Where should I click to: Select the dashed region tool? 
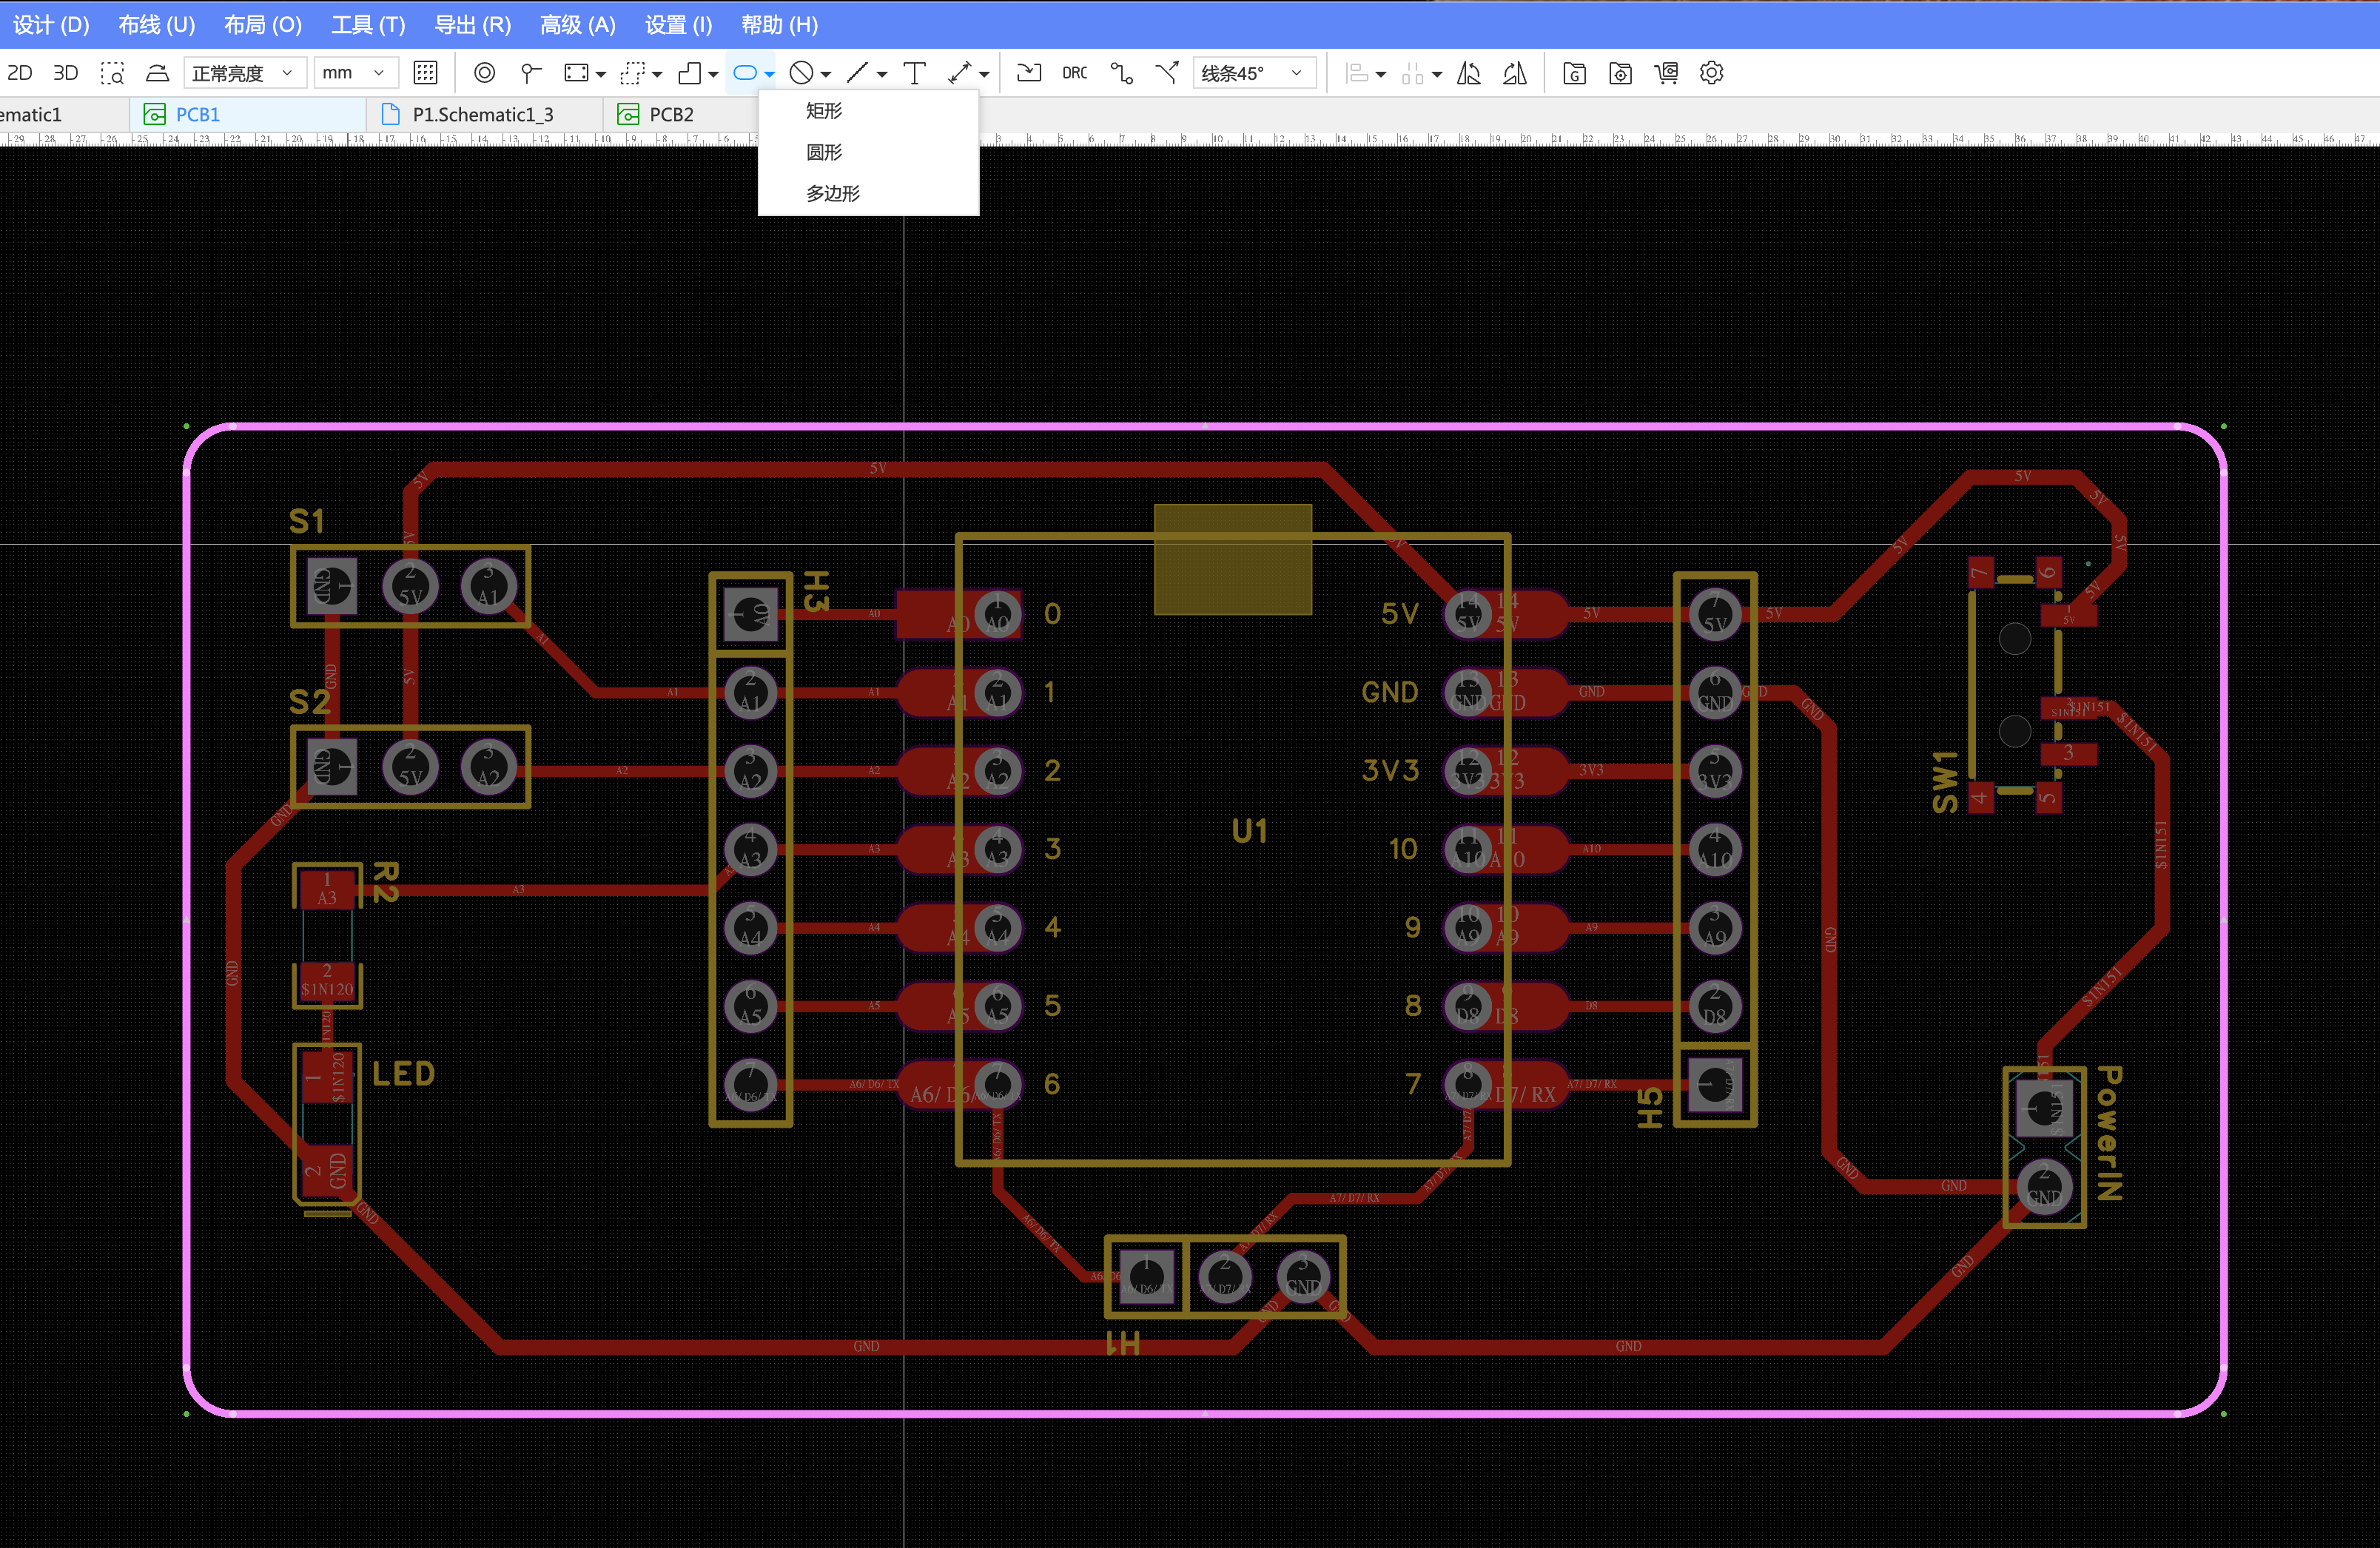[632, 73]
